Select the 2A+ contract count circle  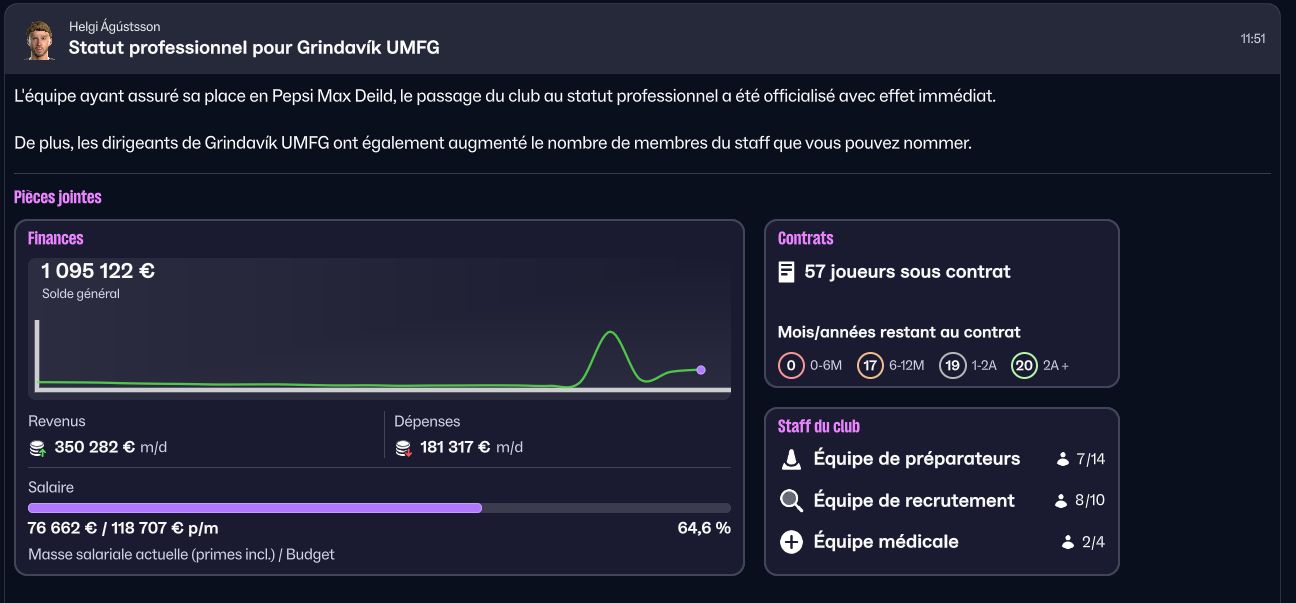click(x=1024, y=366)
